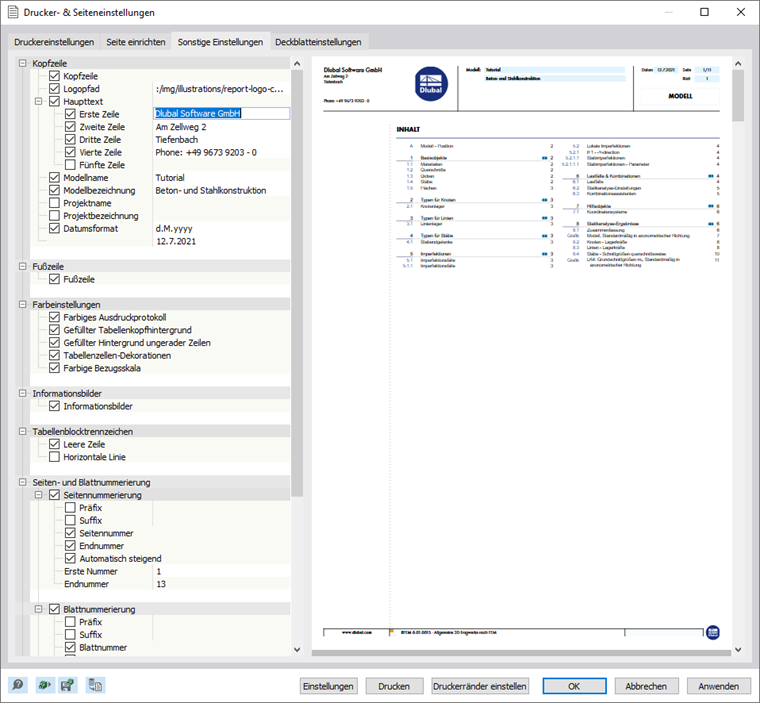Click the Einstellungen button
760x703 pixels.
pos(329,686)
